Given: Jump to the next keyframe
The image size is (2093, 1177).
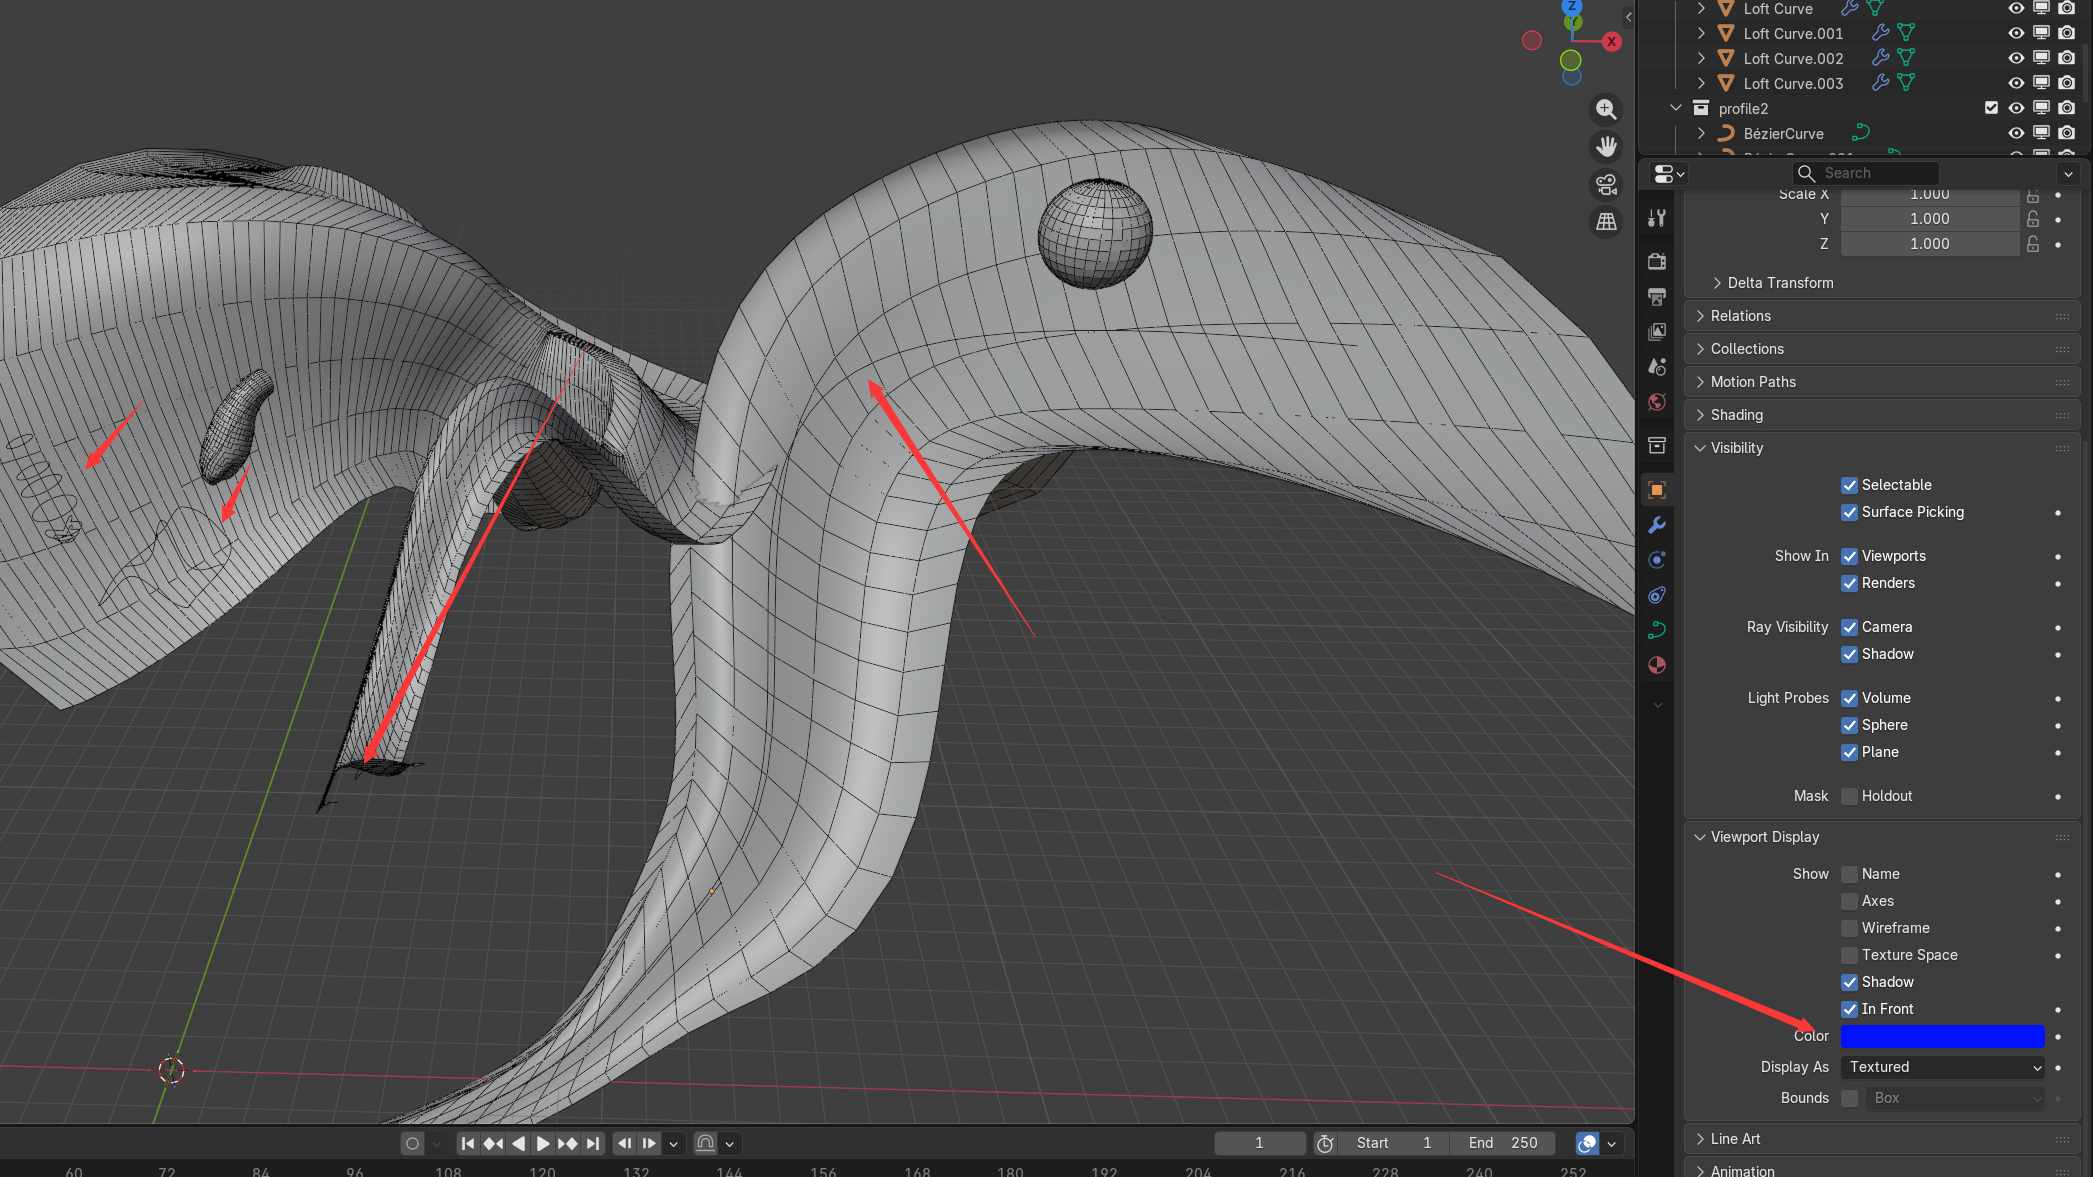Looking at the screenshot, I should 568,1143.
